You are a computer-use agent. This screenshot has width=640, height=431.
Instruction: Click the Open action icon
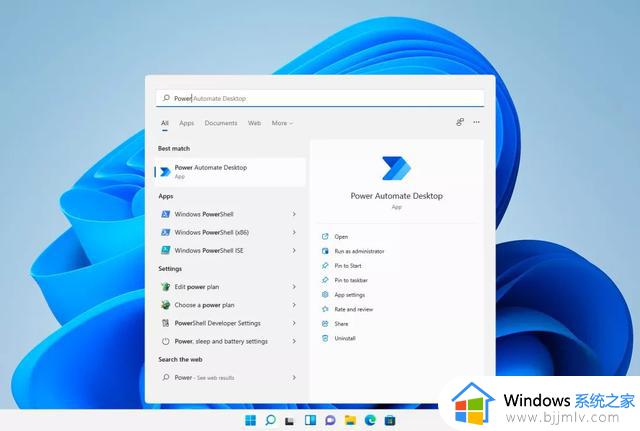(325, 236)
